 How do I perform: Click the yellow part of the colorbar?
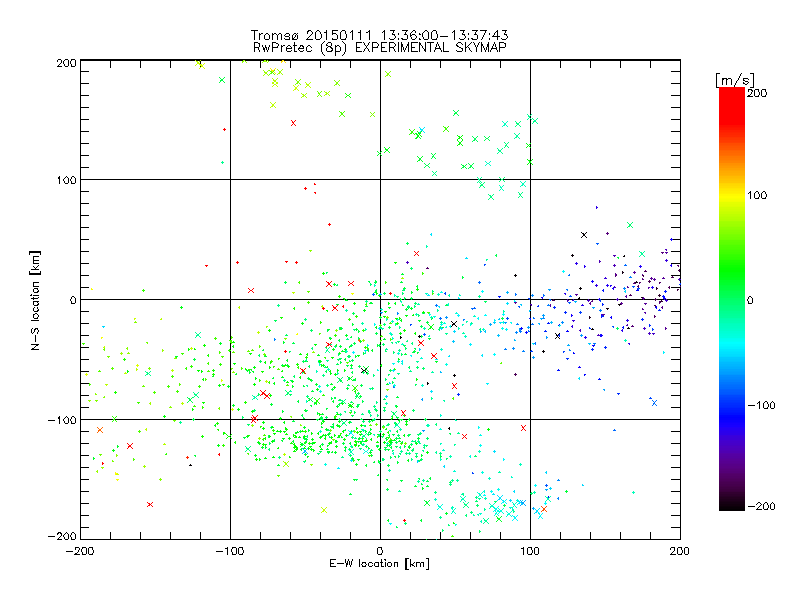click(x=732, y=196)
